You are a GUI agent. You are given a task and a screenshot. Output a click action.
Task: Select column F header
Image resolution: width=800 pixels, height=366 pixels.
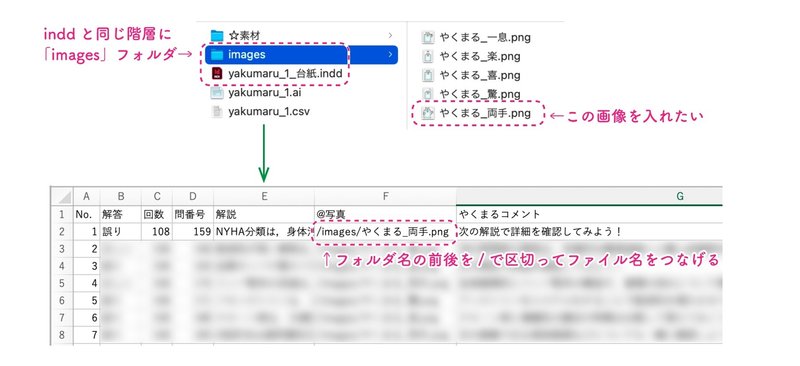(385, 197)
